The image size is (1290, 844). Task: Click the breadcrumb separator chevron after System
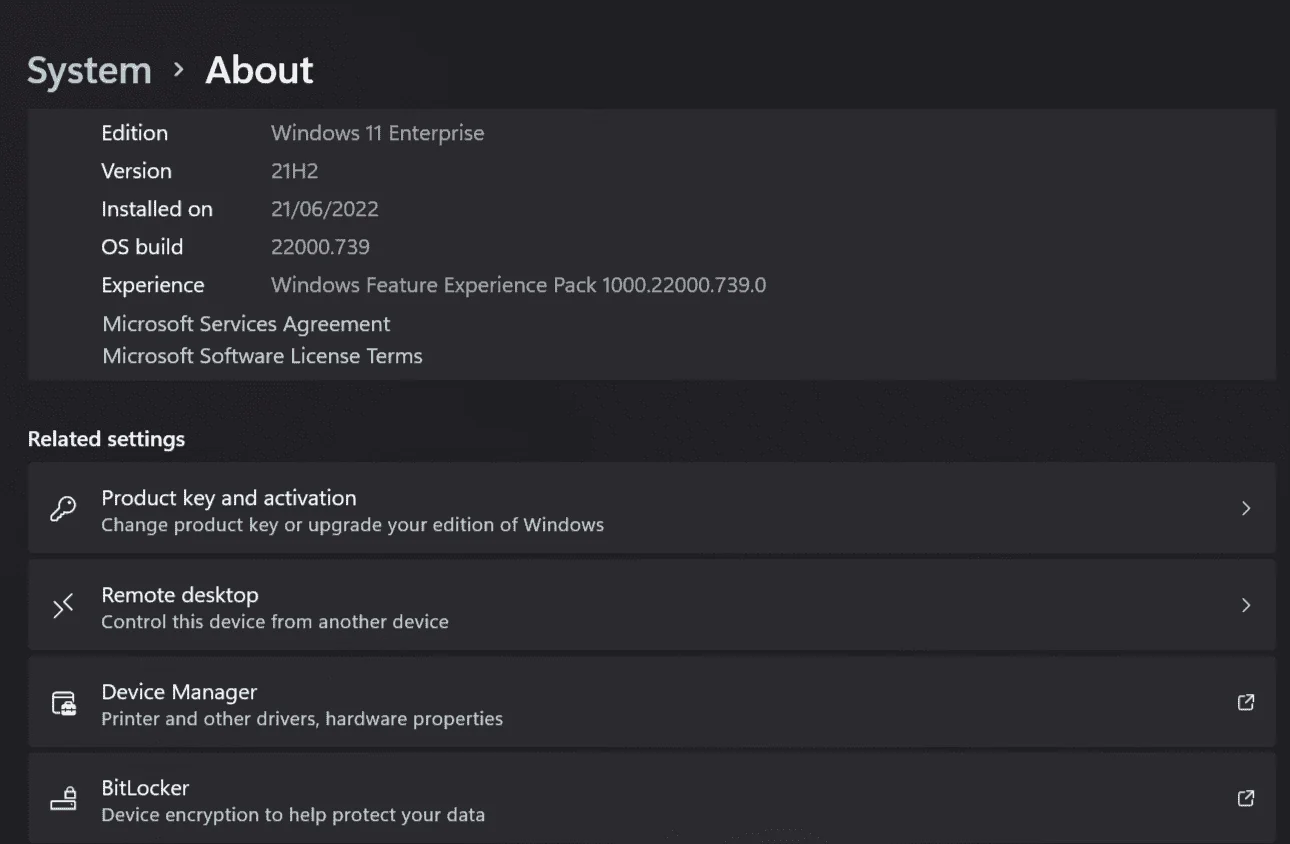point(179,70)
